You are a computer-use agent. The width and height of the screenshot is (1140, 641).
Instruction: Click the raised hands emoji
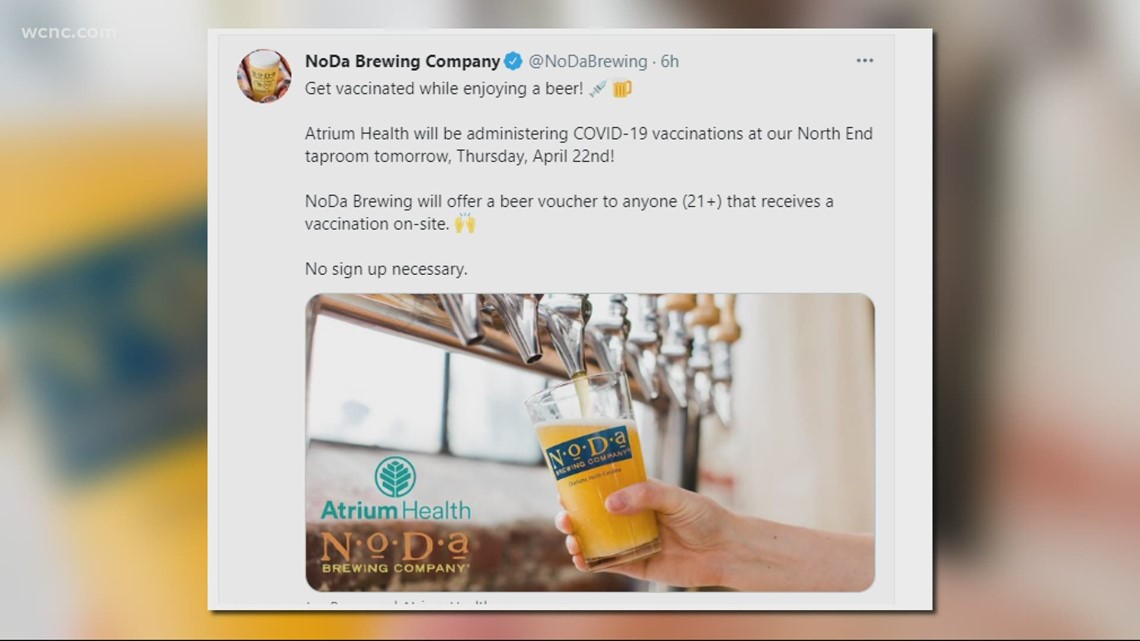[465, 223]
